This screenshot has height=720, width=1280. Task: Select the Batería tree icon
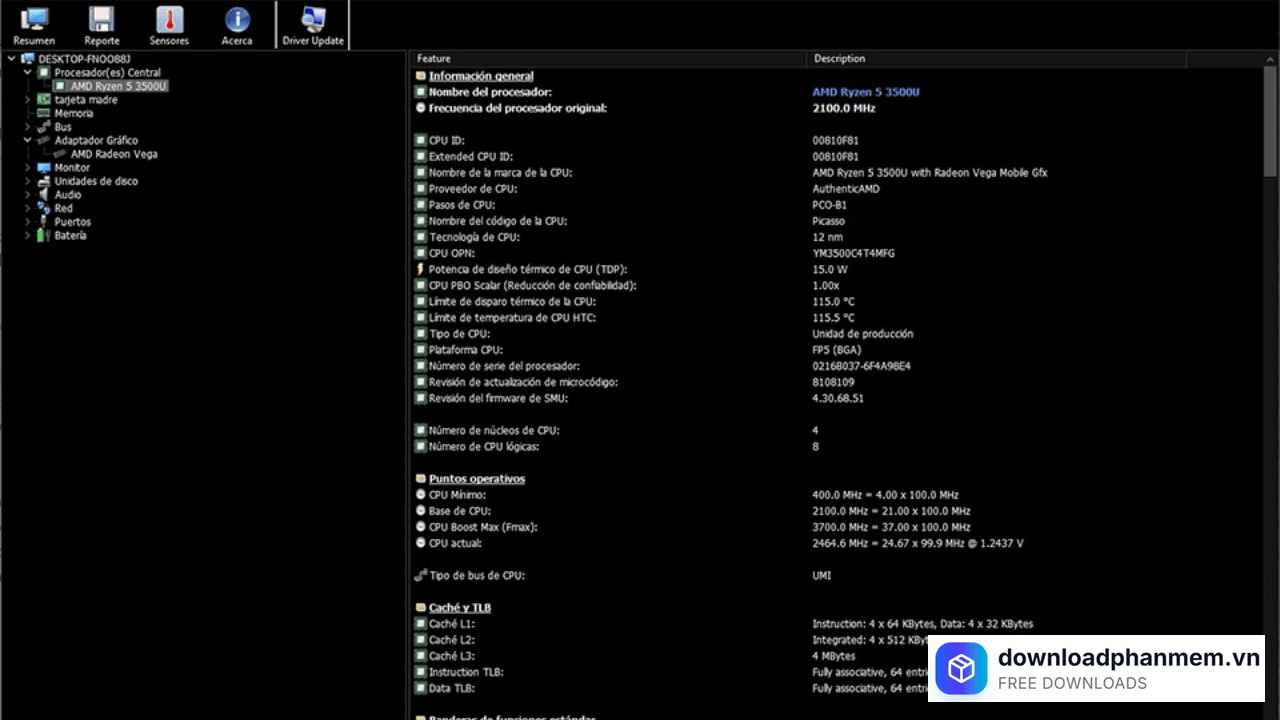[x=43, y=236]
